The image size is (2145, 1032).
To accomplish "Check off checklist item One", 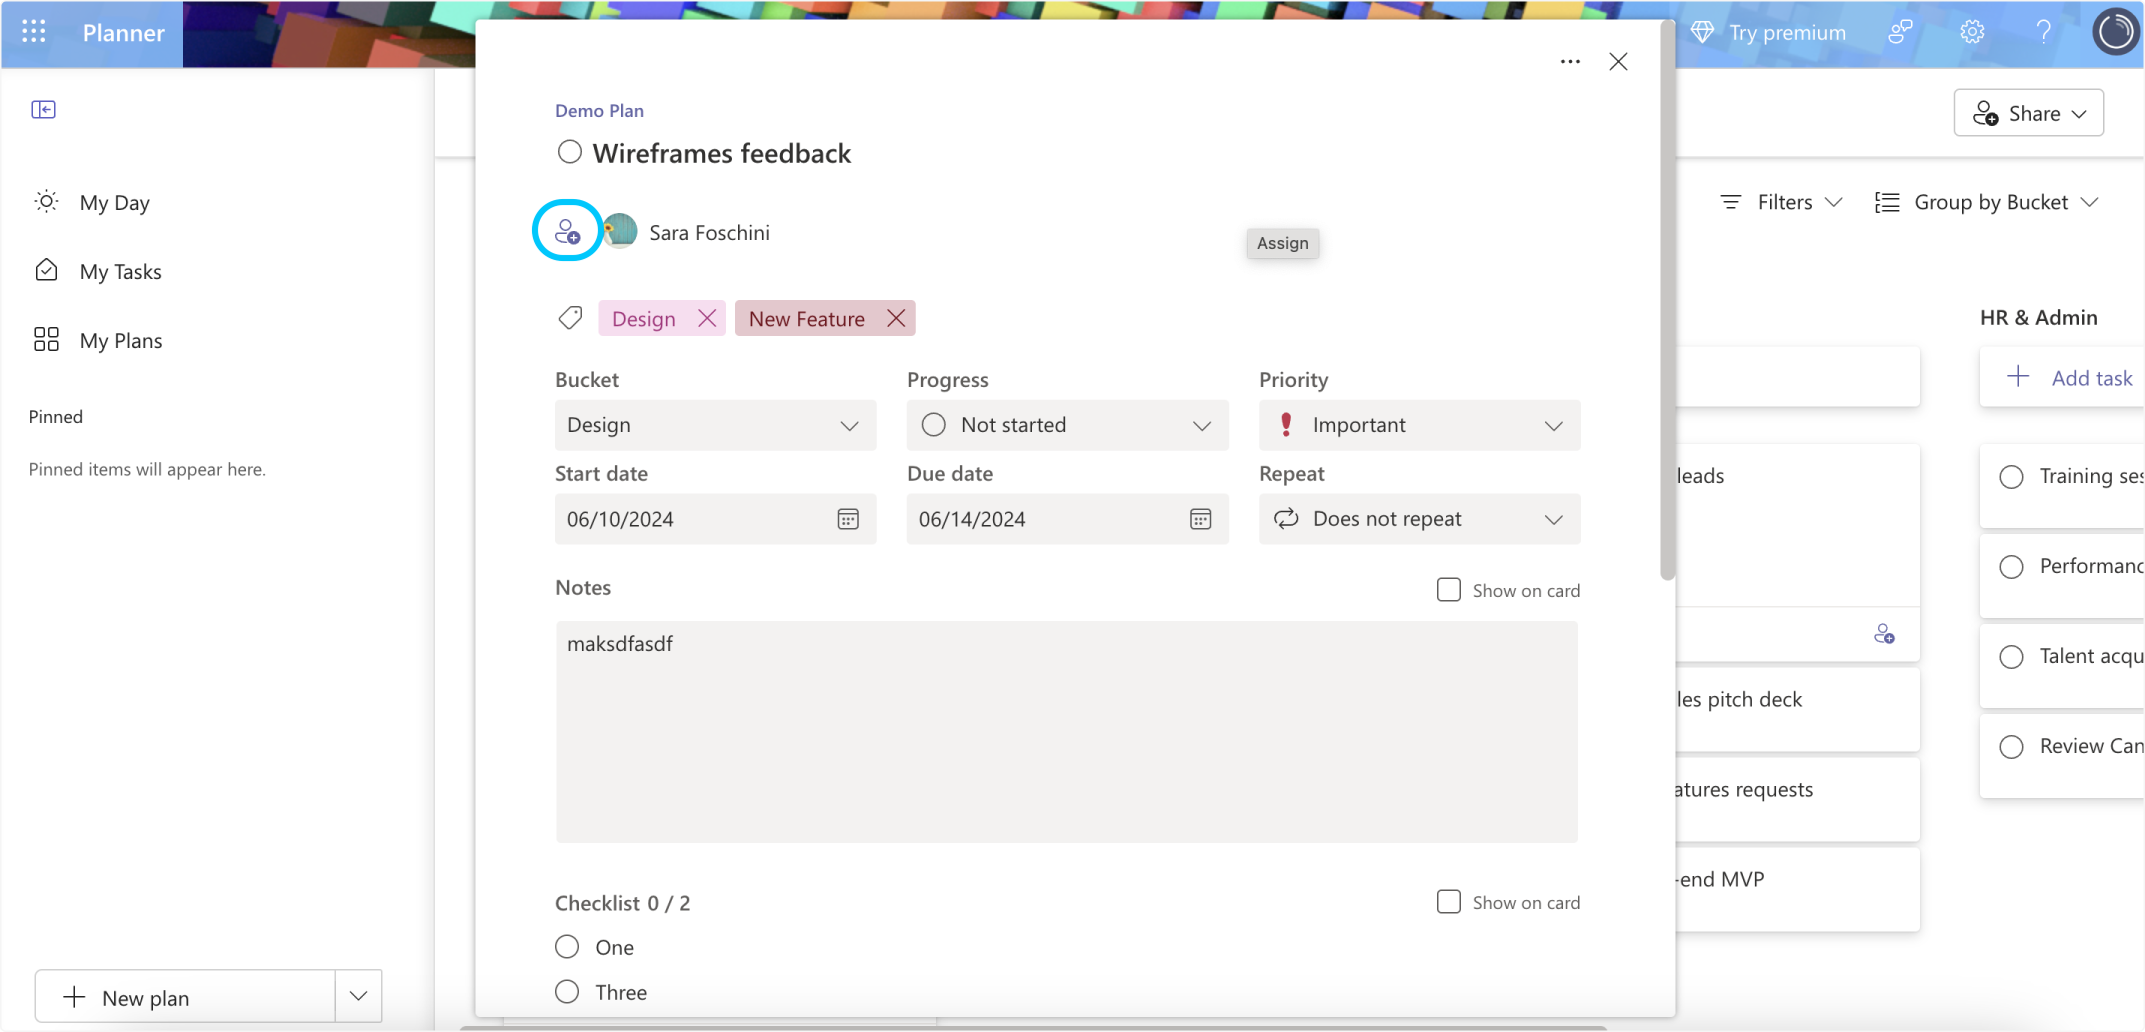I will (x=566, y=946).
